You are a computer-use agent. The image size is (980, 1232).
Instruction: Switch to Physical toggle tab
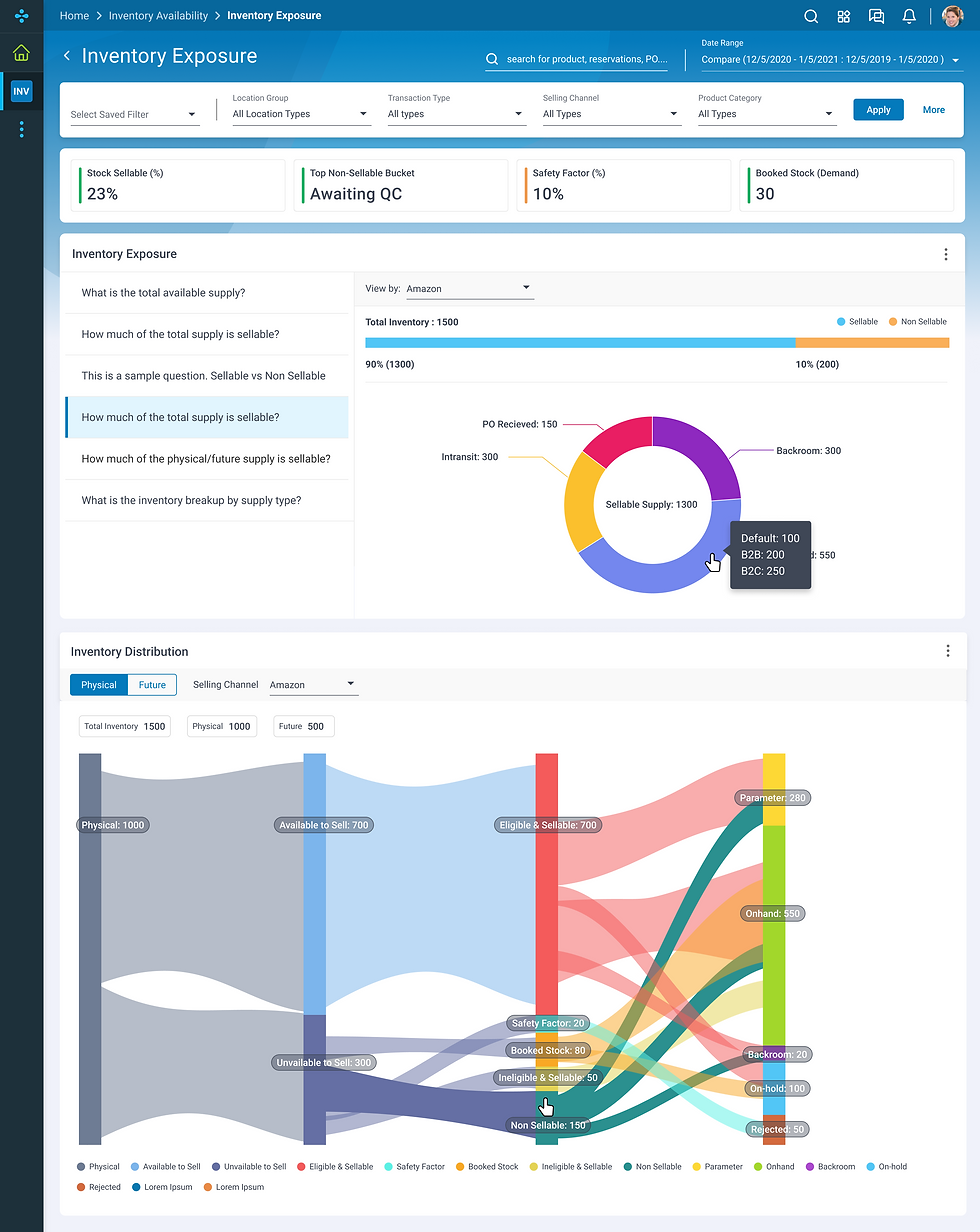tap(99, 685)
